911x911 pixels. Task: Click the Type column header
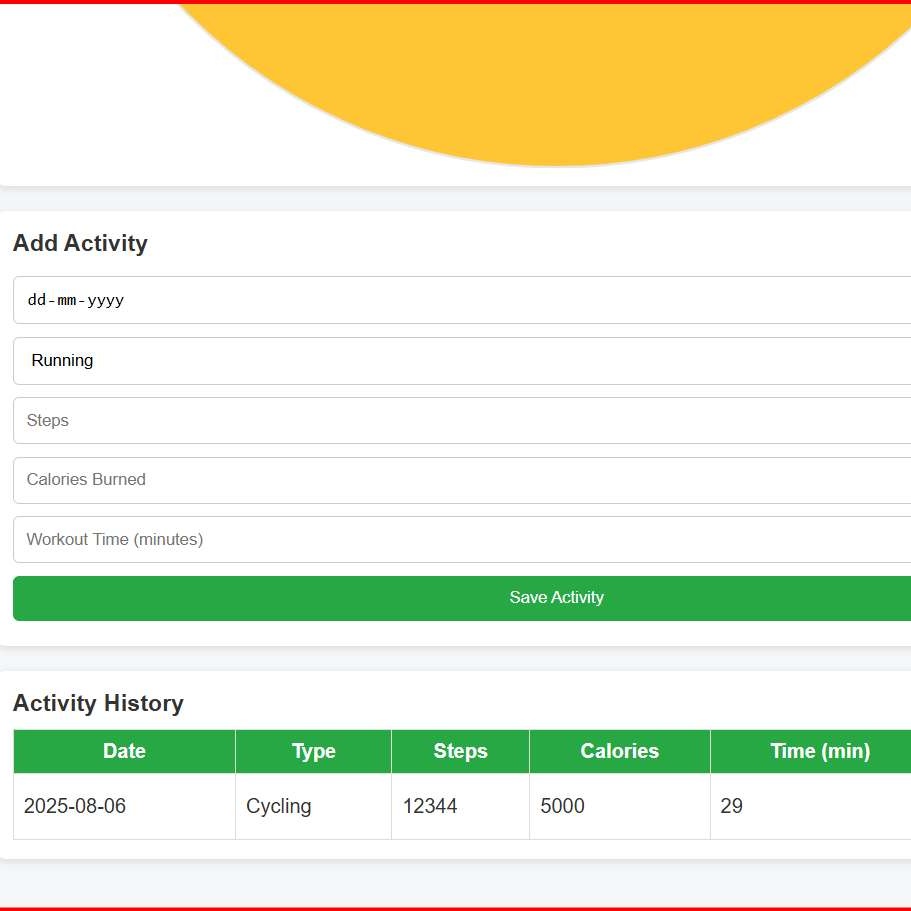pos(313,751)
